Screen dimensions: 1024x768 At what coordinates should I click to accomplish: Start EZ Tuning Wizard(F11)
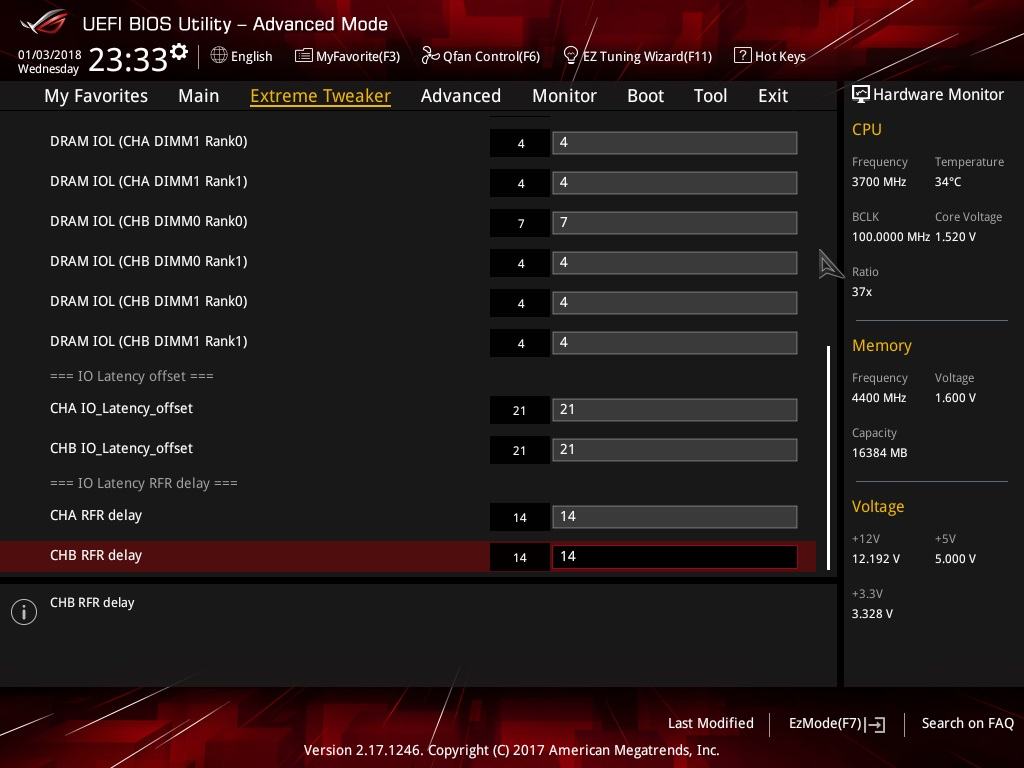tap(647, 56)
